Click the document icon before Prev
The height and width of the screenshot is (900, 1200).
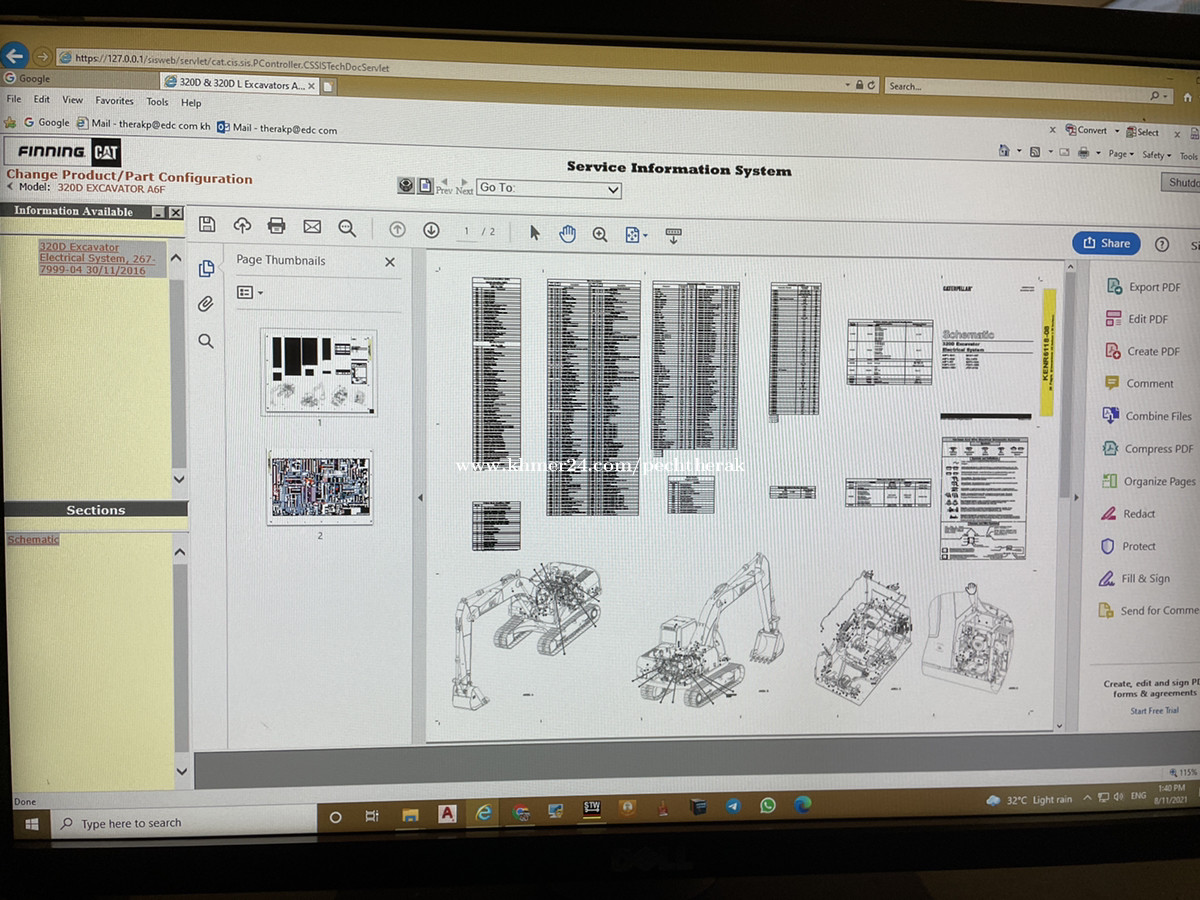[x=425, y=186]
